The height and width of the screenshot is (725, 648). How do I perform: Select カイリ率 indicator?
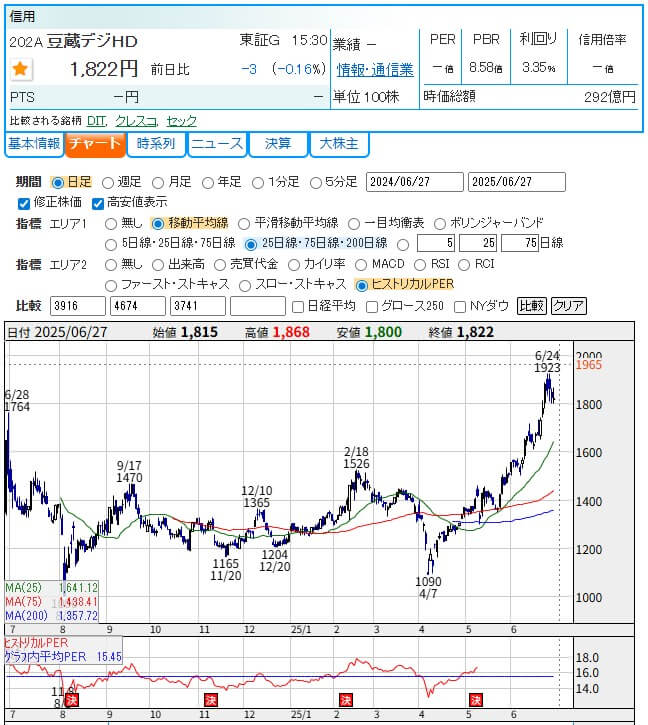coord(294,265)
